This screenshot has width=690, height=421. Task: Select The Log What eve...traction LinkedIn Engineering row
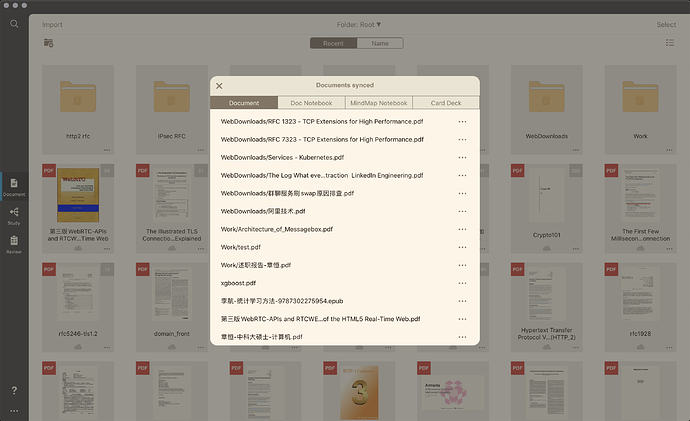coord(345,176)
